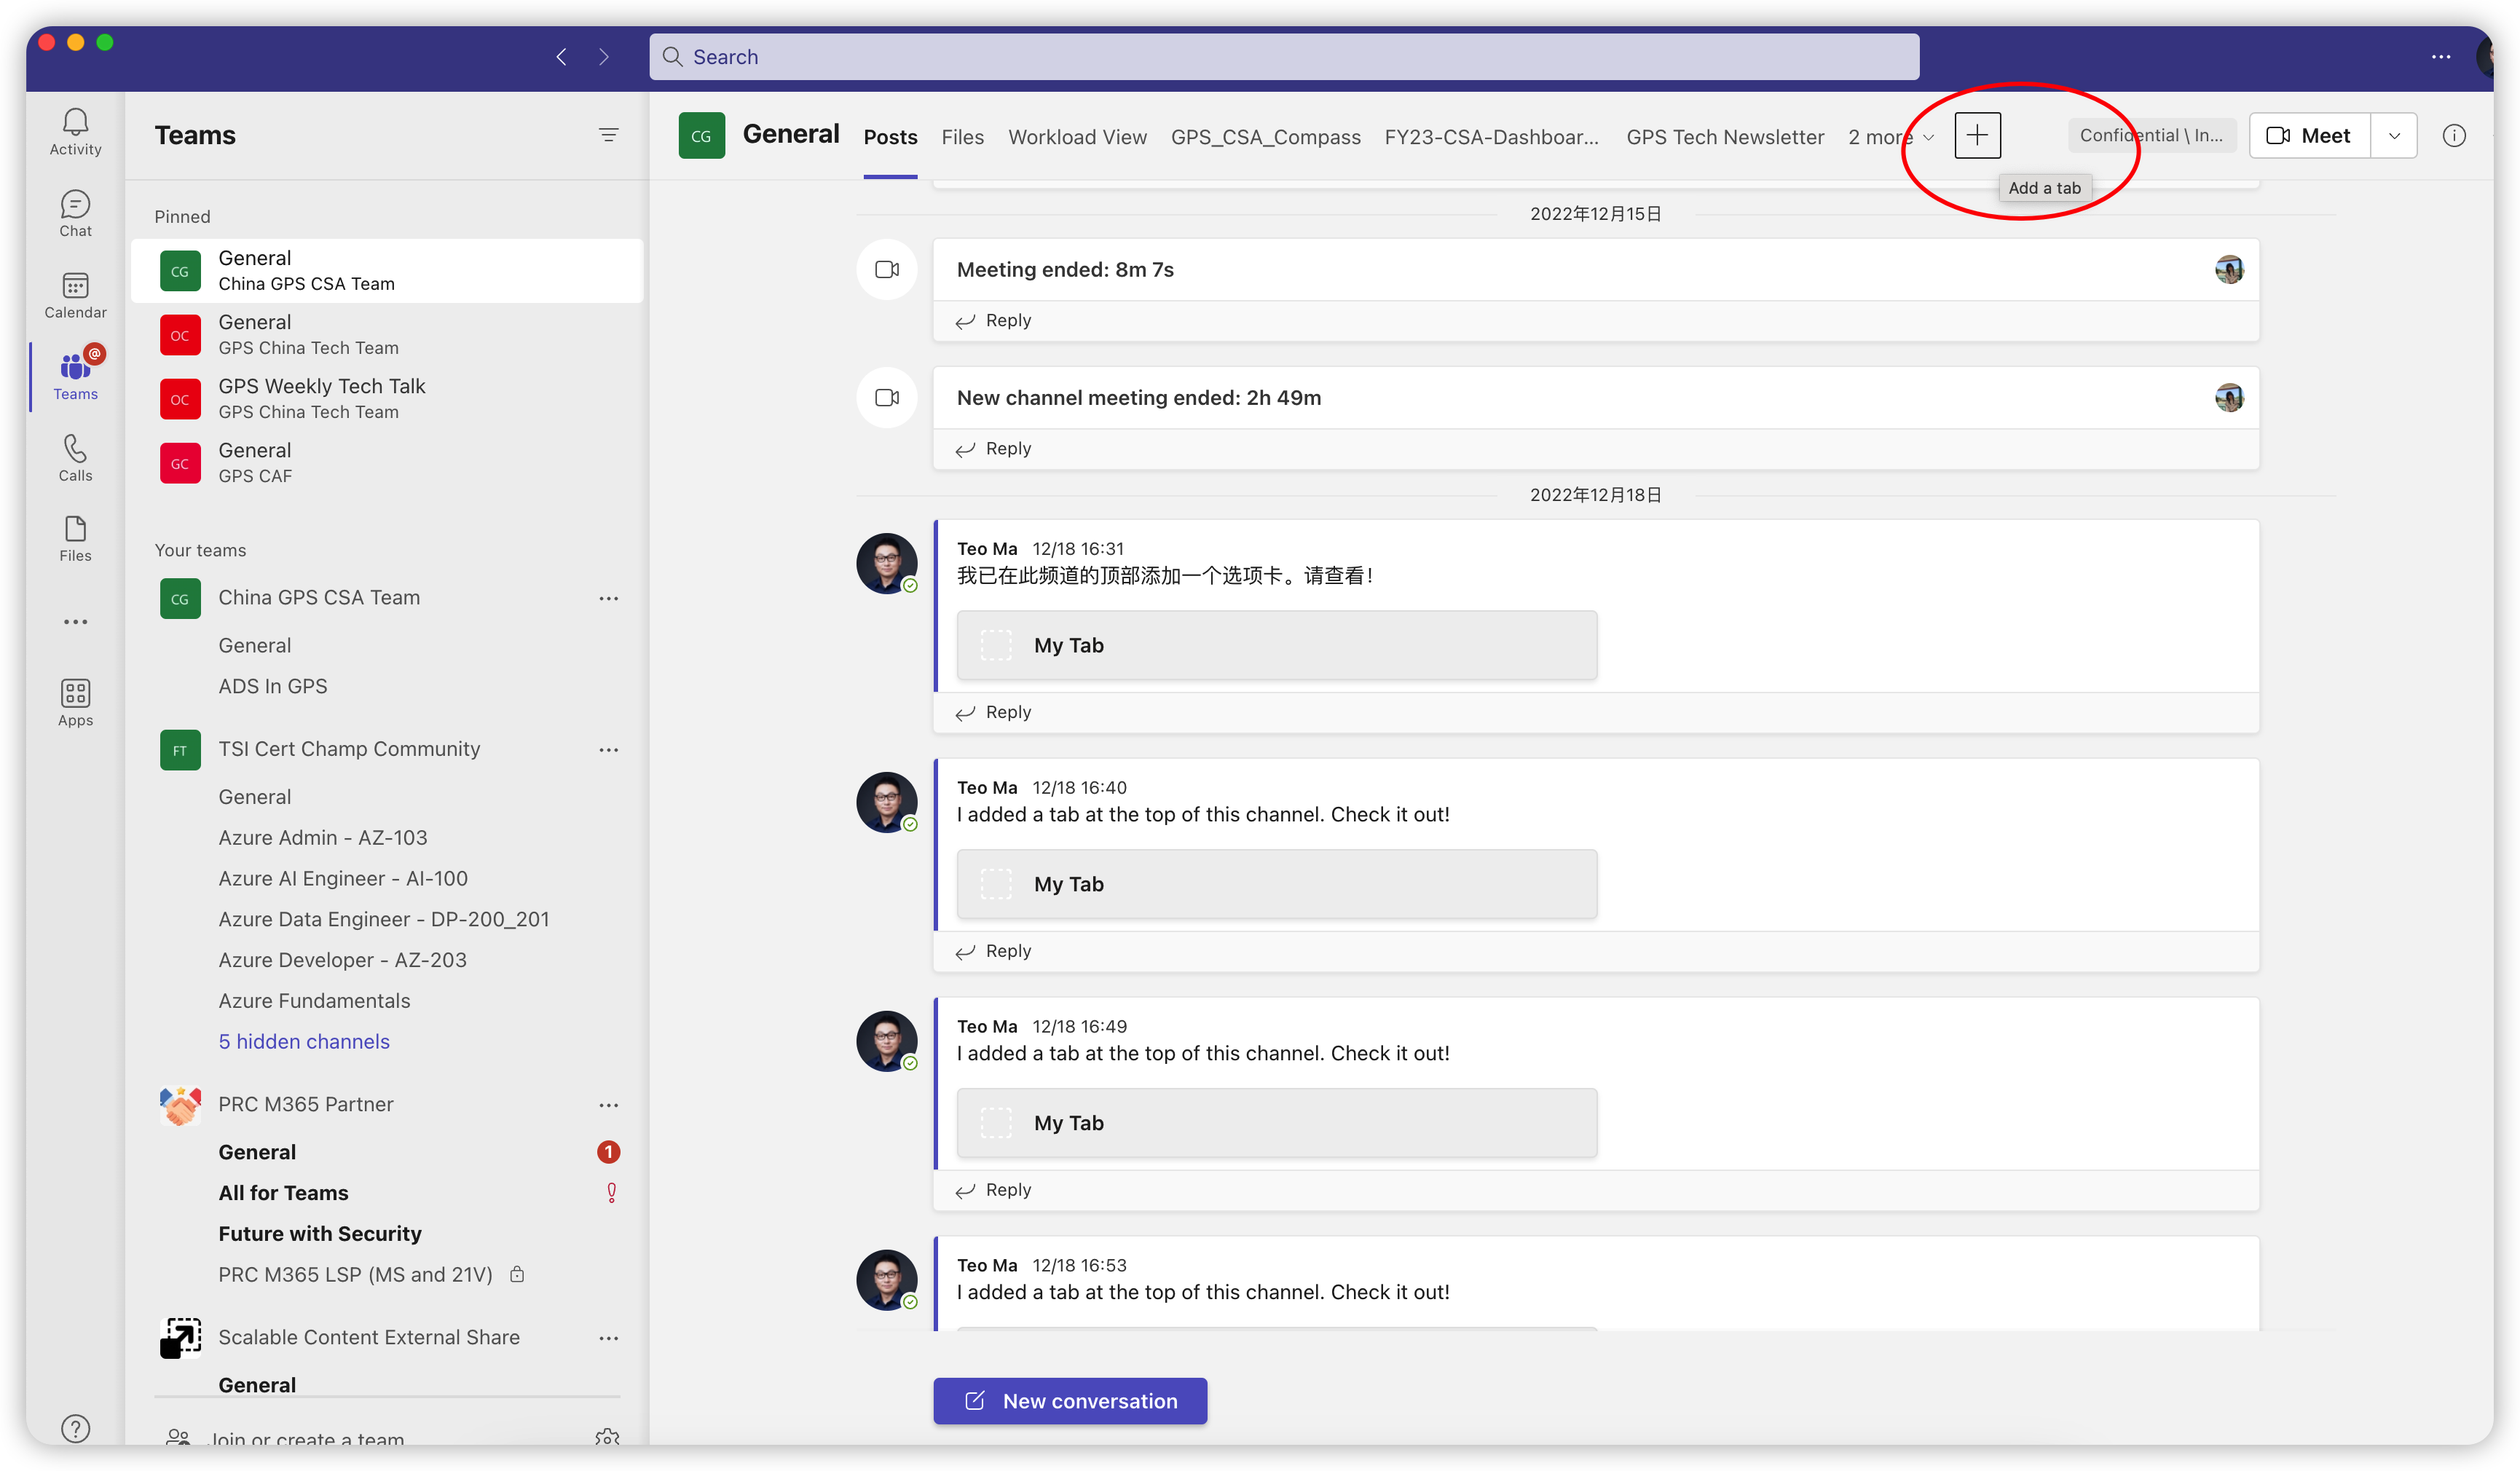2520x1471 pixels.
Task: Click the Meet button
Action: pos(2309,136)
